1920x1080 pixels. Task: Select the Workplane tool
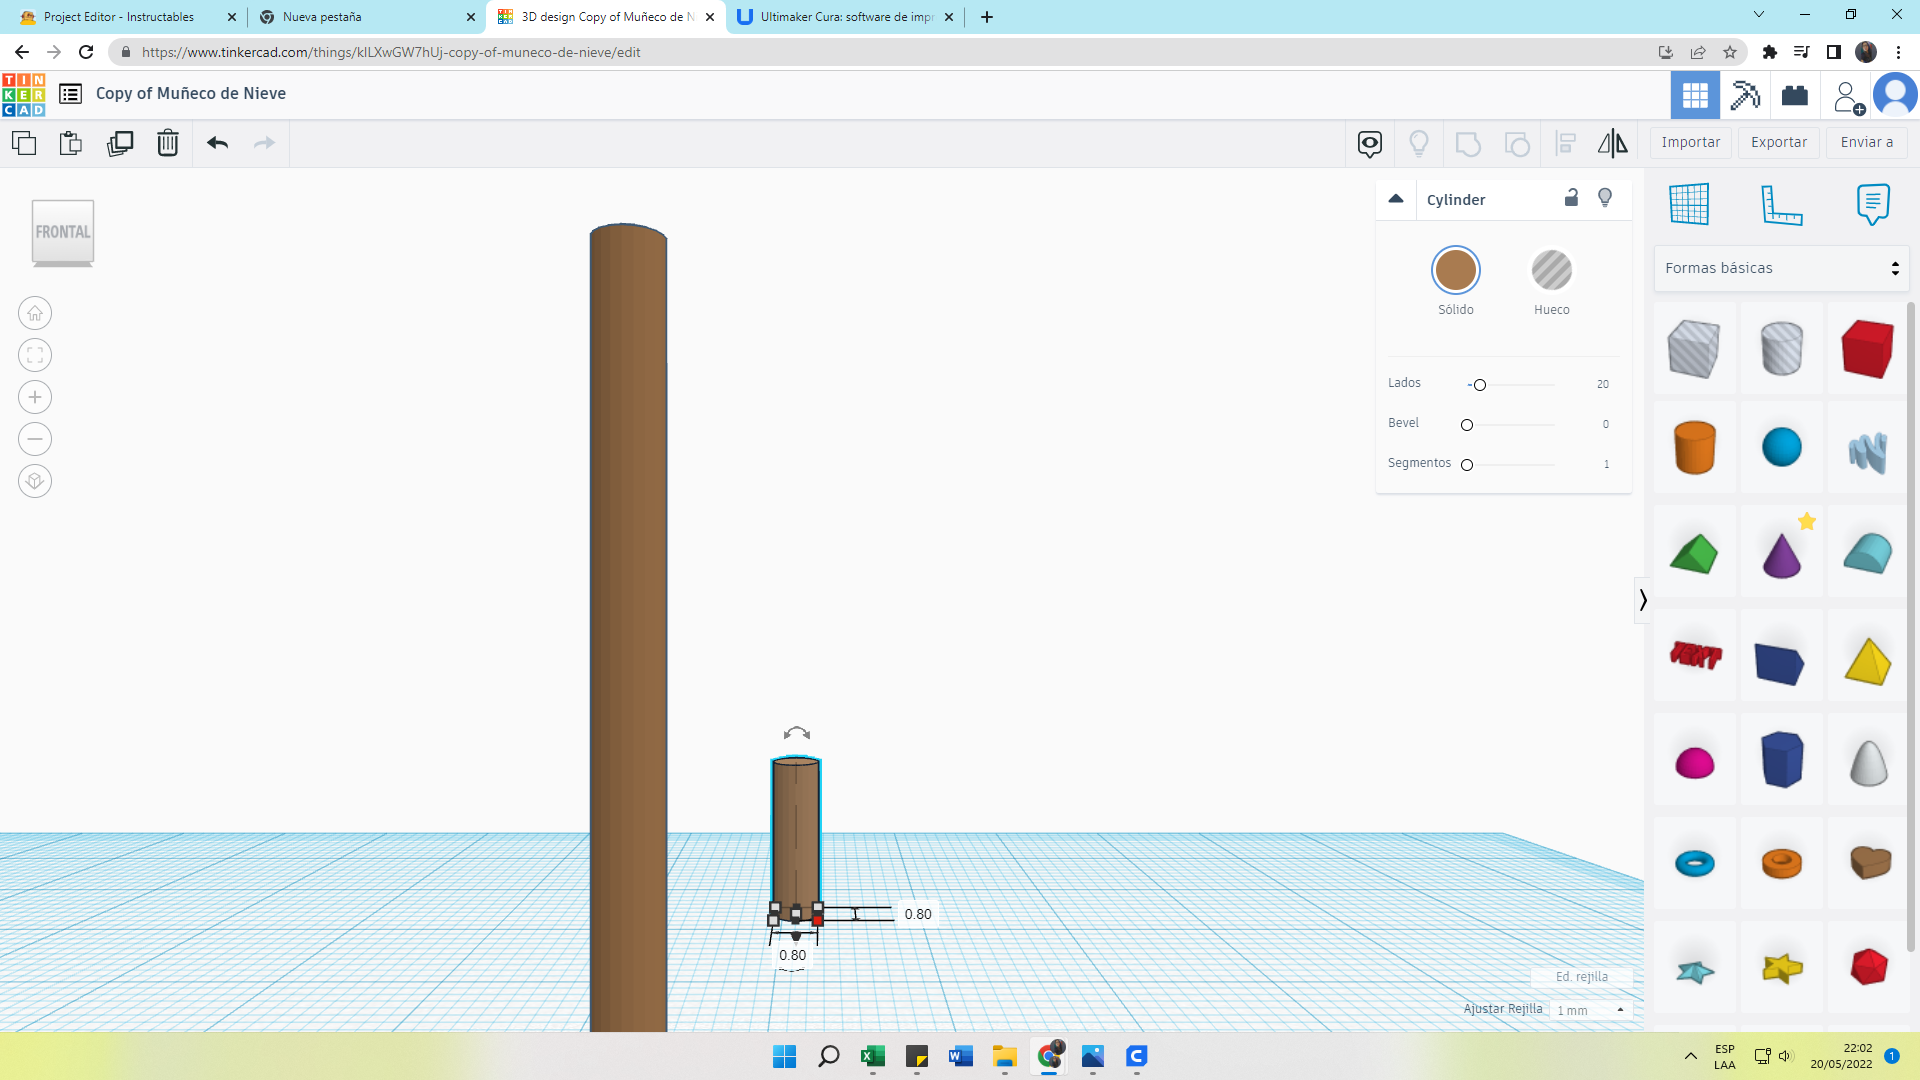click(1689, 205)
